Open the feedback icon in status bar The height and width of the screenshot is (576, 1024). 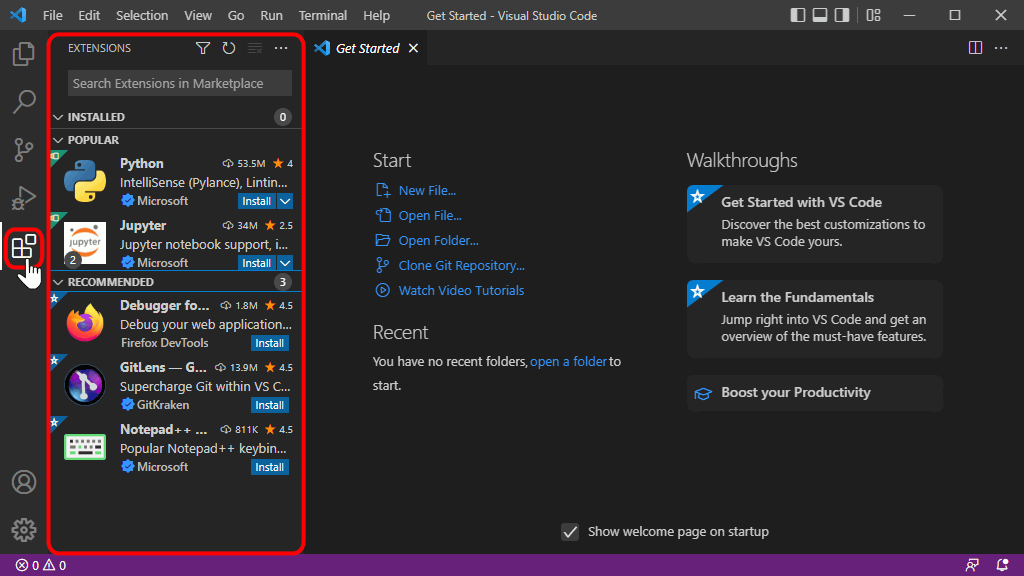click(972, 565)
